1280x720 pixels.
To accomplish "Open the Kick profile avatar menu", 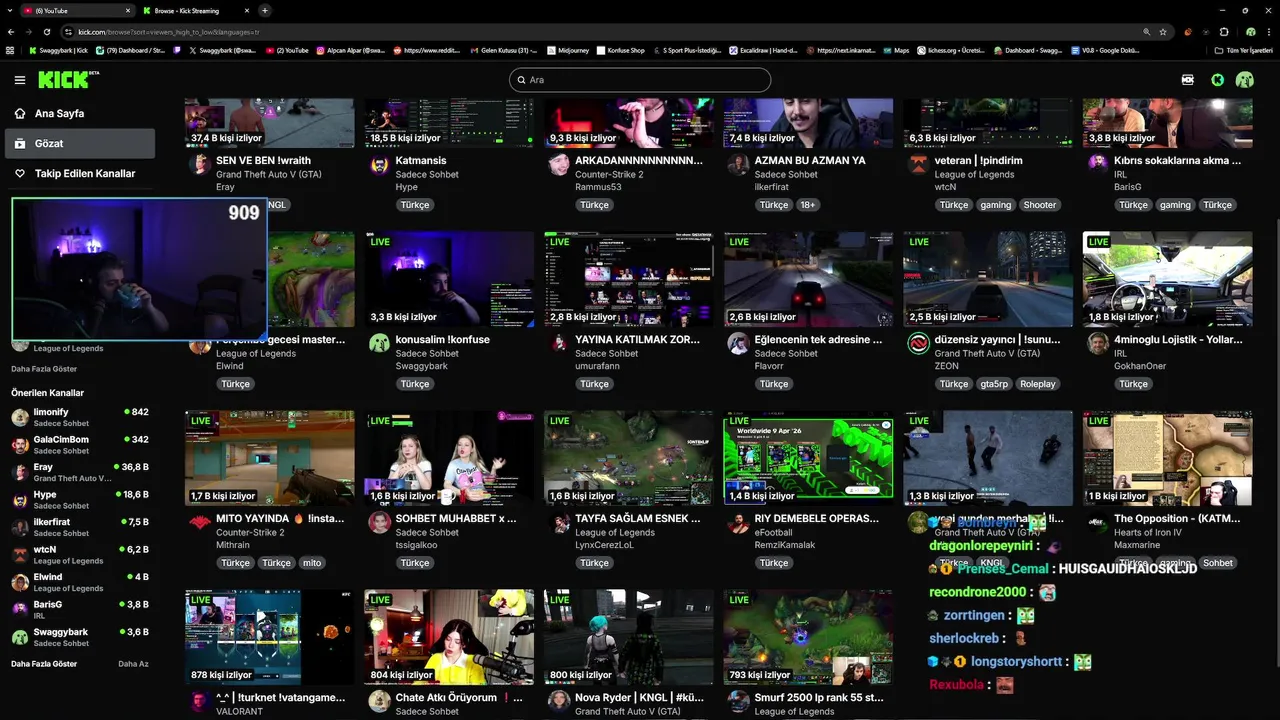I will coord(1244,80).
